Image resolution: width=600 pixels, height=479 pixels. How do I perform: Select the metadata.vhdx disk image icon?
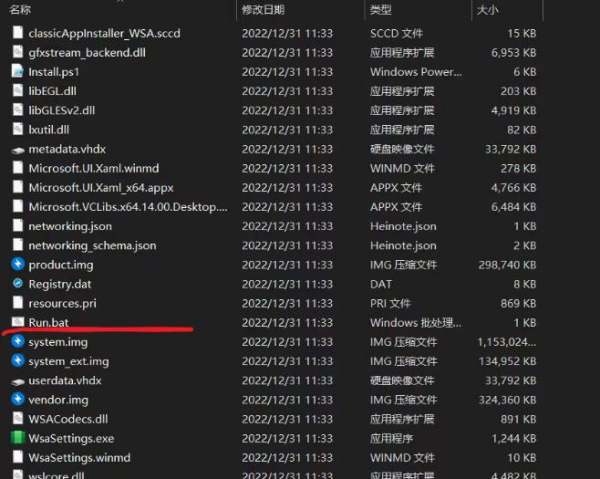click(x=18, y=150)
